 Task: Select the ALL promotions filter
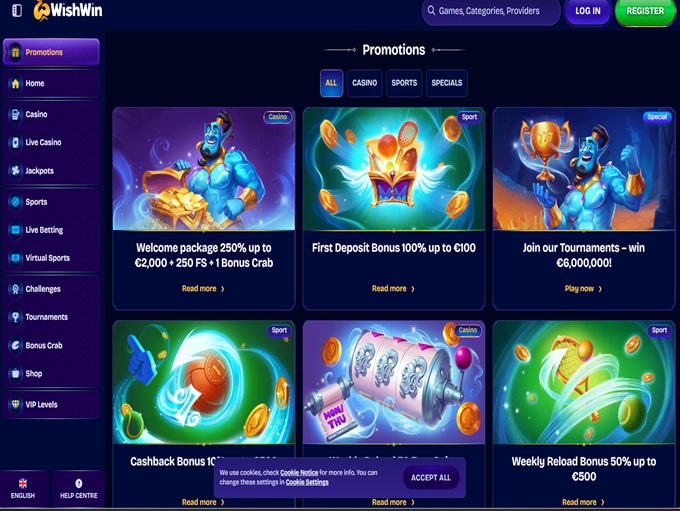(331, 83)
